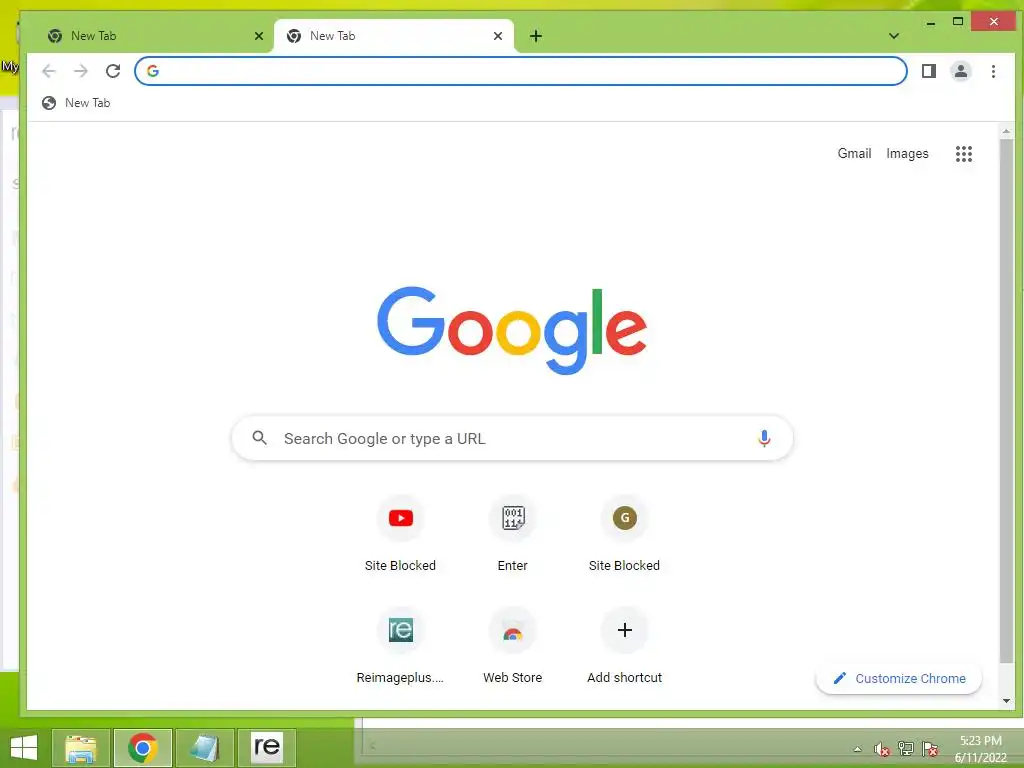Click the Customize Chrome button
The width and height of the screenshot is (1024, 768).
click(899, 679)
